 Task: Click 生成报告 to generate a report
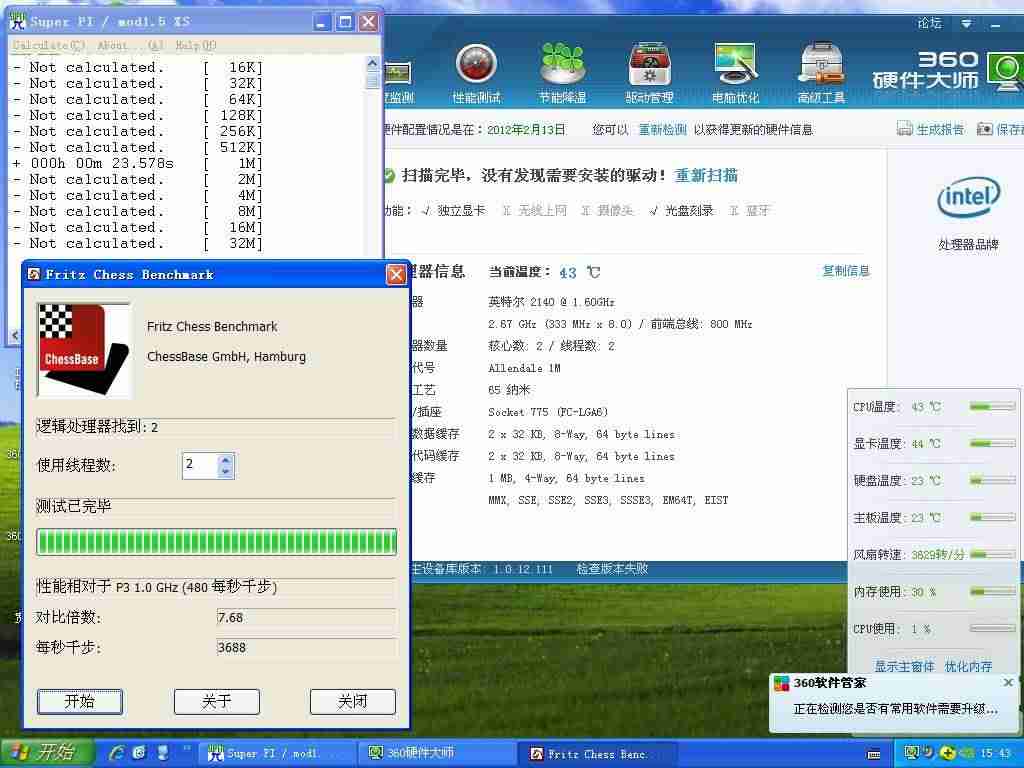(931, 129)
